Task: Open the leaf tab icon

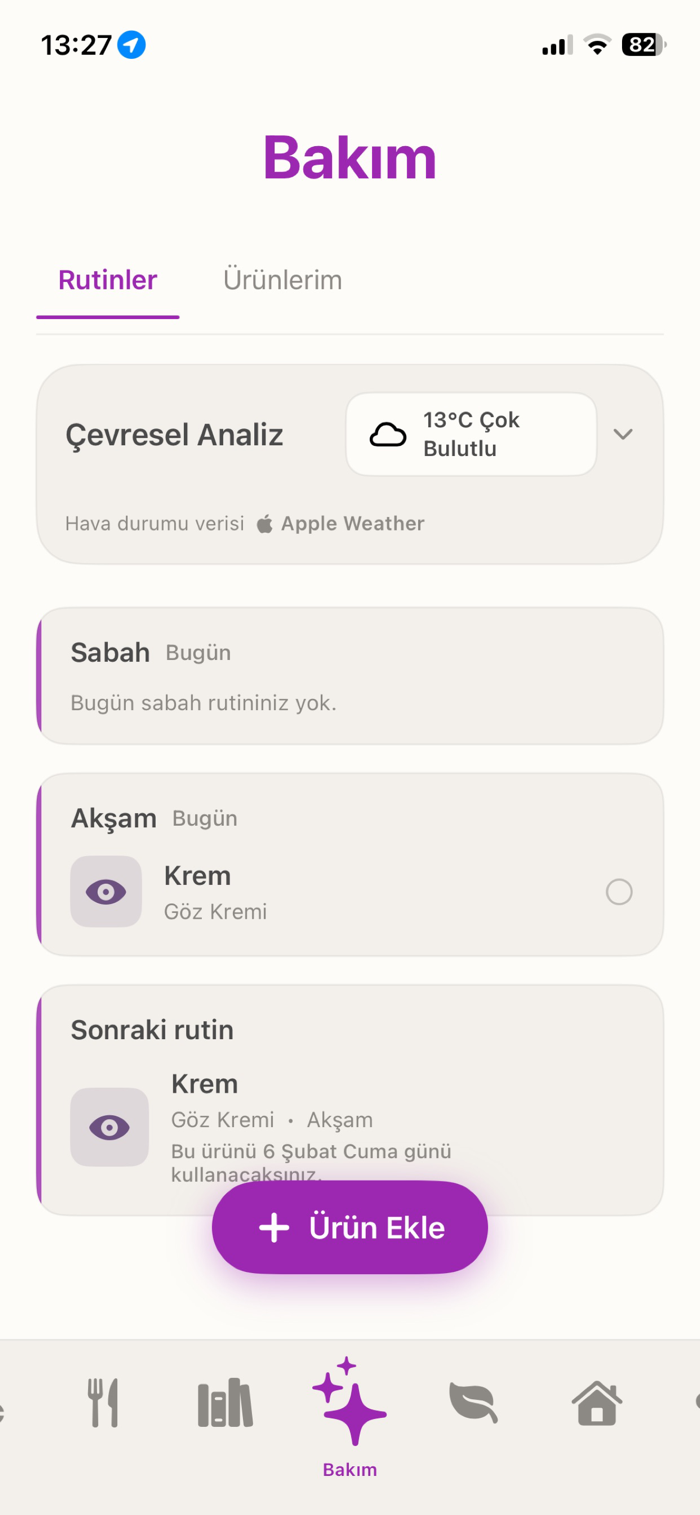Action: click(x=473, y=1402)
